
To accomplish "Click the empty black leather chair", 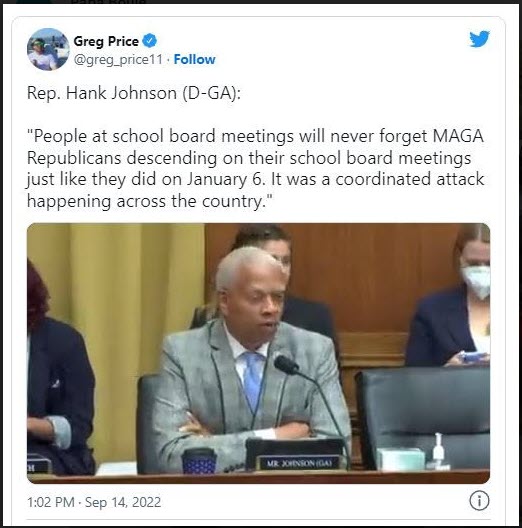I will click(424, 416).
